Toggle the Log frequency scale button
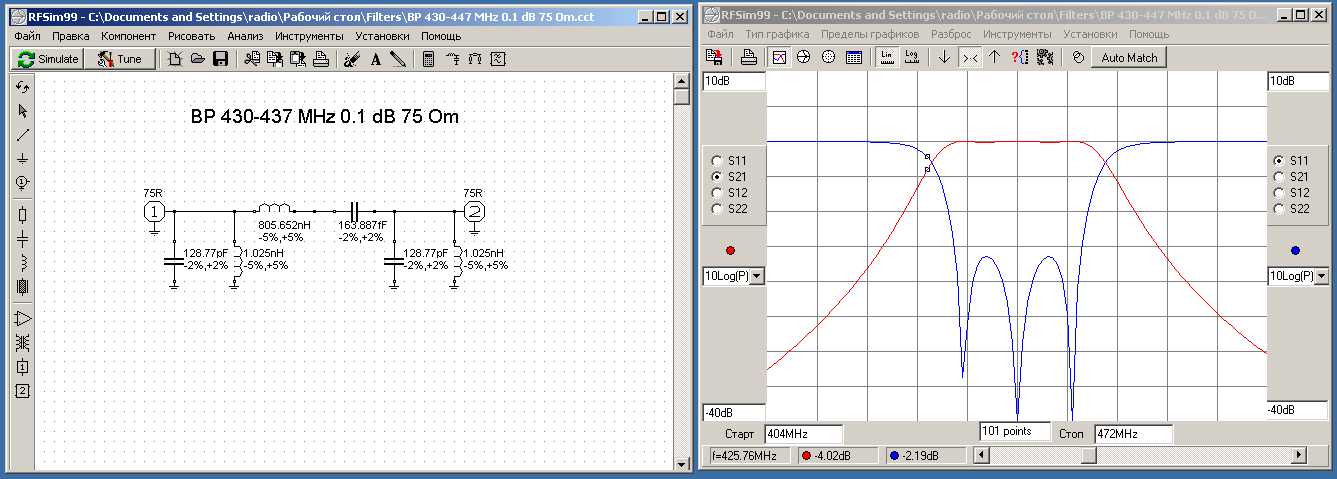The height and width of the screenshot is (479, 1337). [912, 57]
